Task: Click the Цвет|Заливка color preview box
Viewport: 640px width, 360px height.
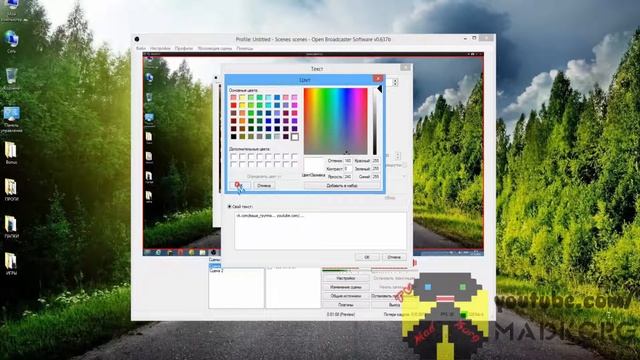Action: [x=314, y=165]
